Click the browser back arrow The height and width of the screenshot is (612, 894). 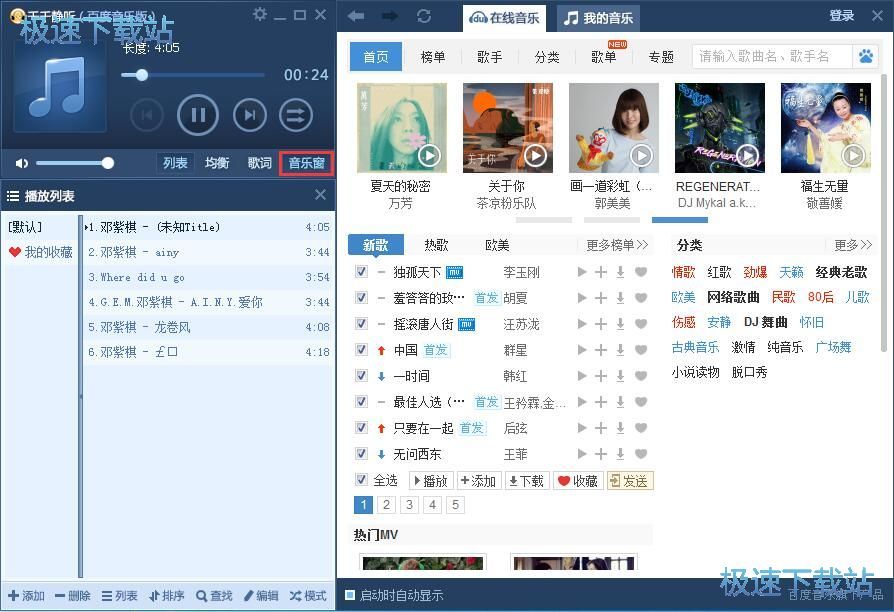coord(356,16)
